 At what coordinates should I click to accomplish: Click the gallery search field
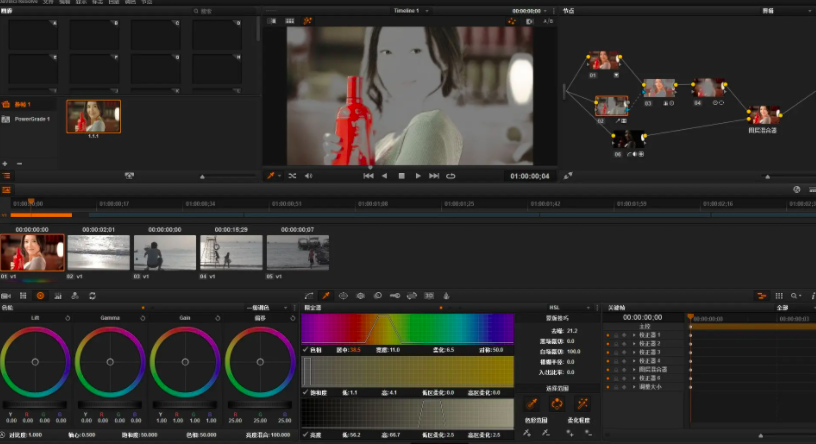coord(224,10)
